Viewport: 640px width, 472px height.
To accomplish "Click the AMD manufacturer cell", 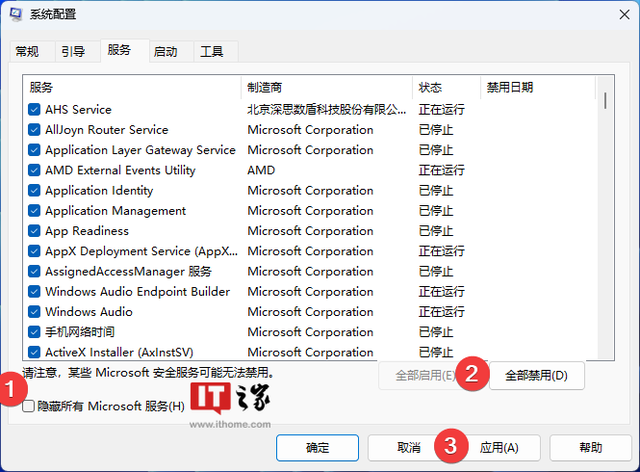I will (x=261, y=170).
